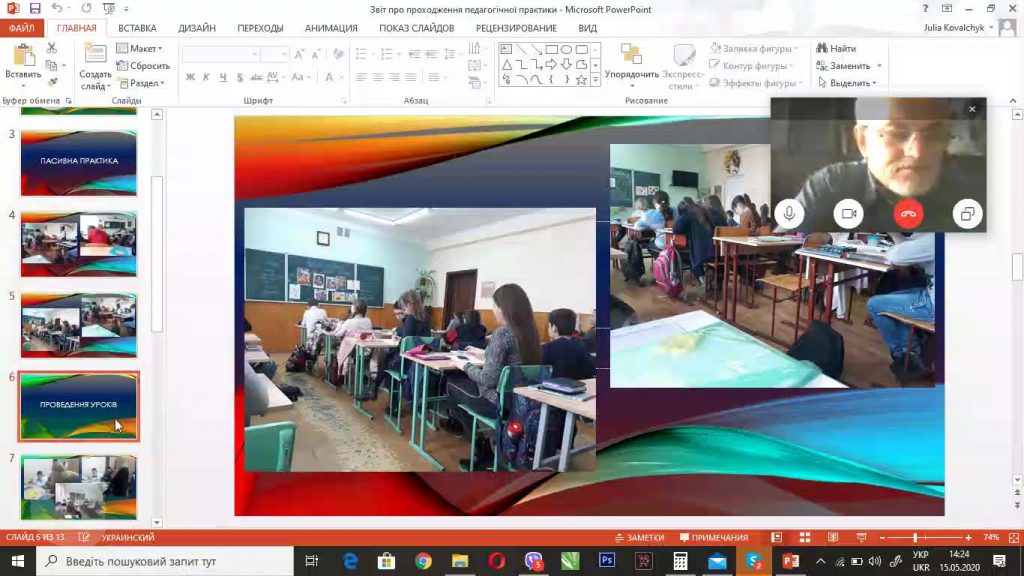
Task: Click the fit slide to window icon
Action: point(1014,537)
